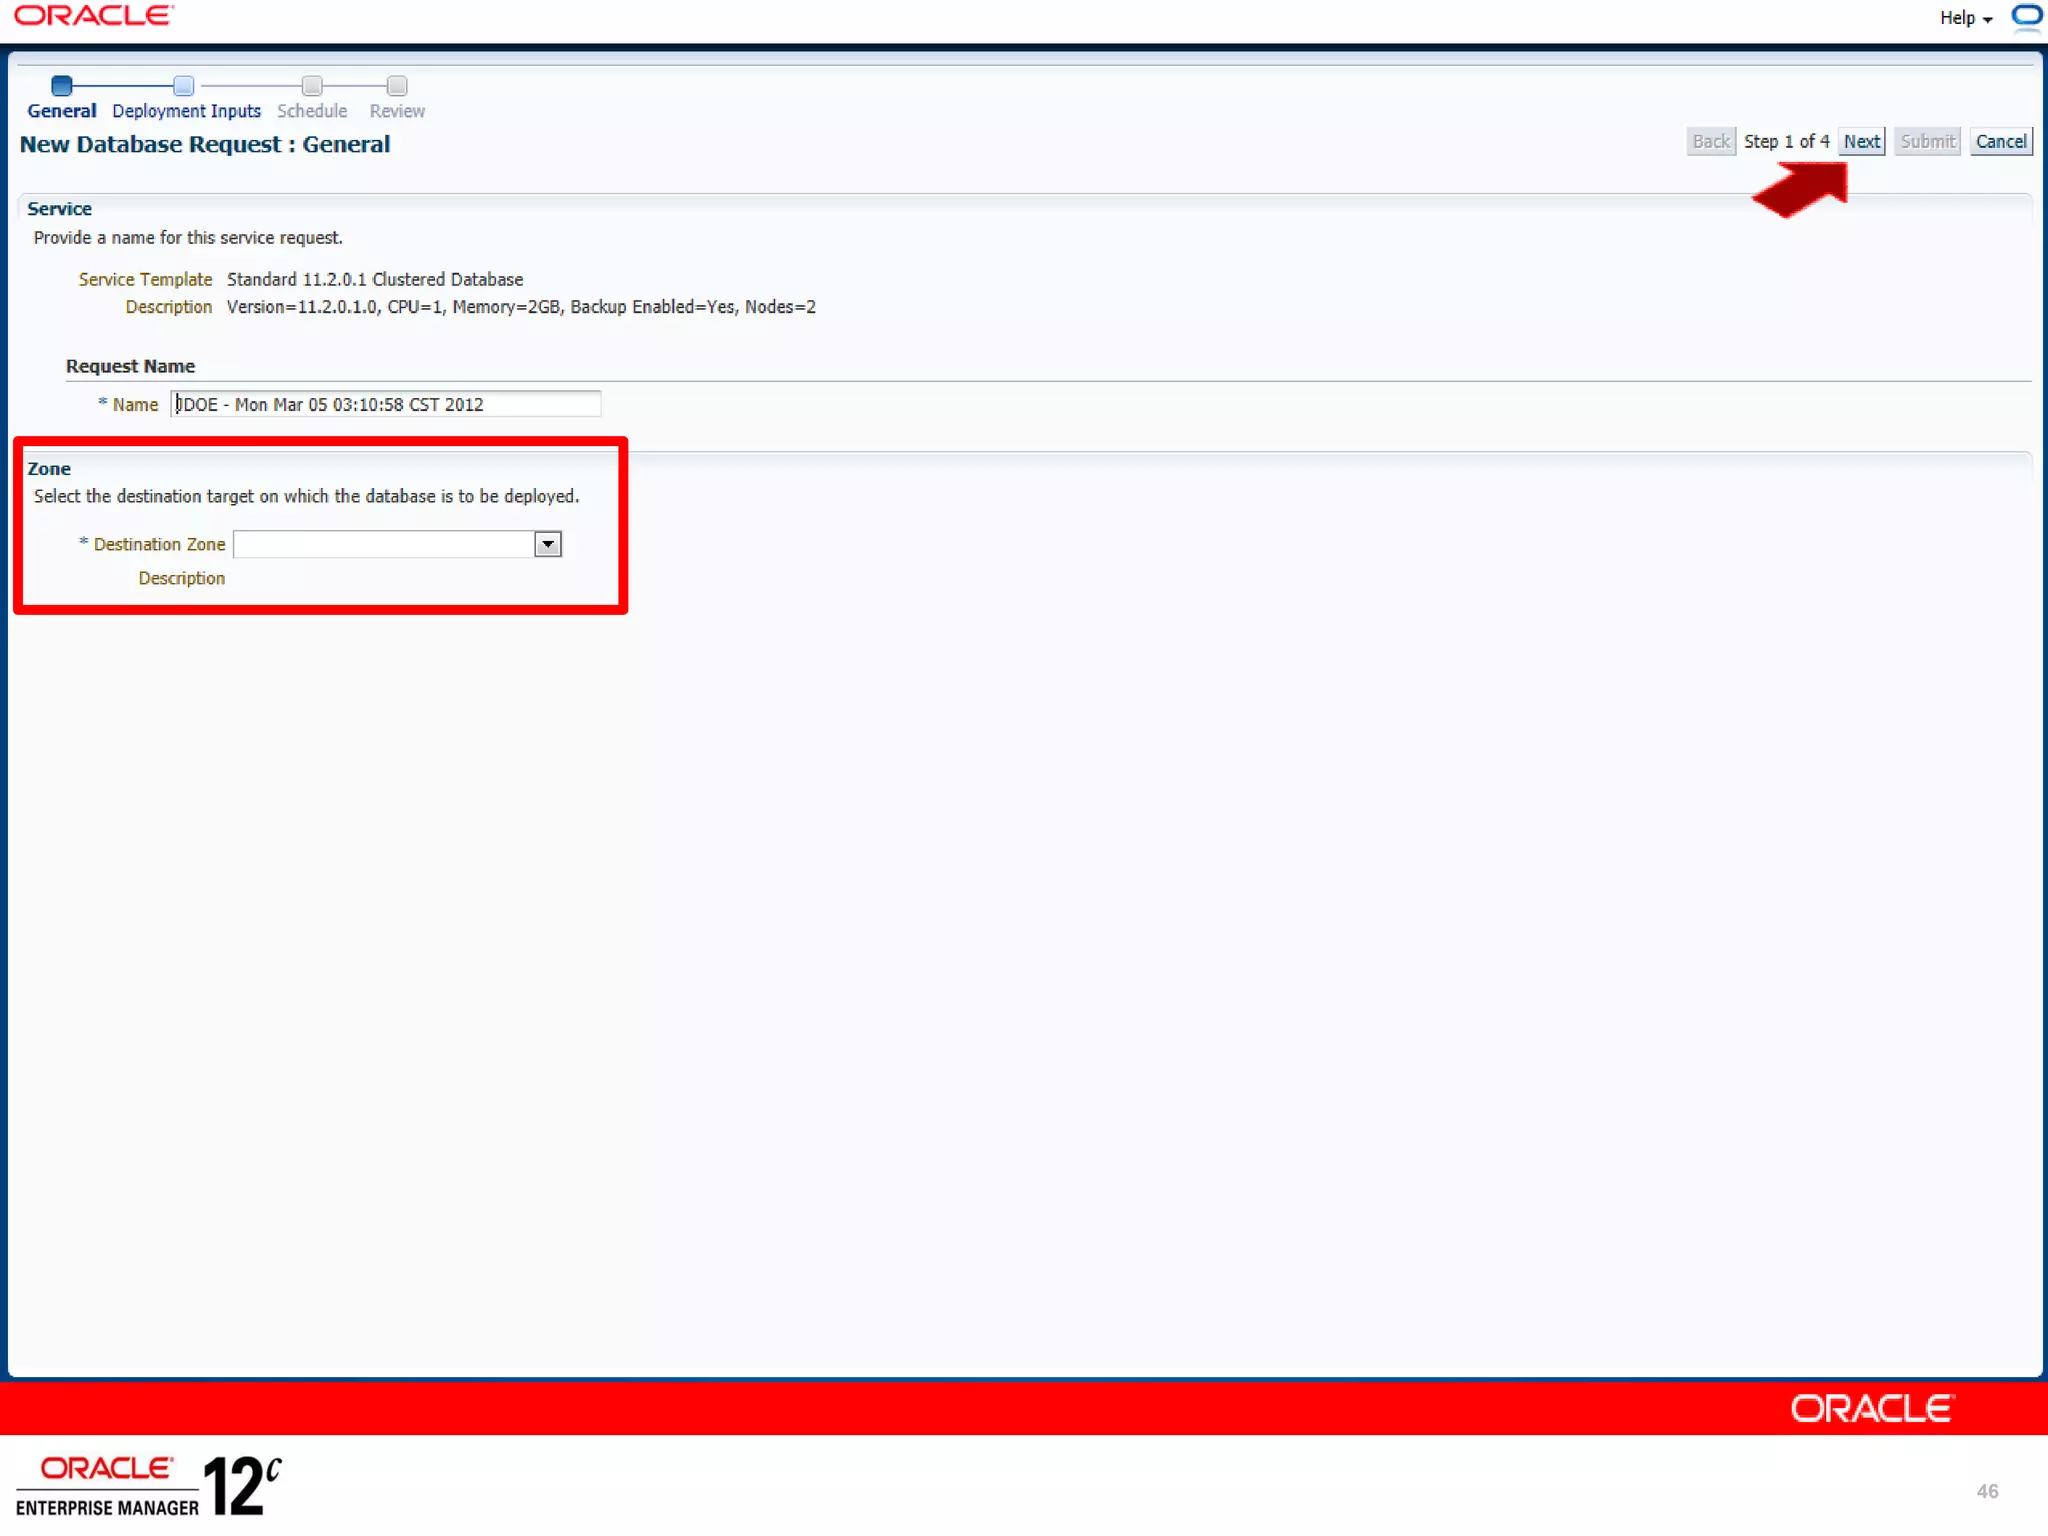Select the General step label
This screenshot has height=1536, width=2048.
tap(62, 111)
